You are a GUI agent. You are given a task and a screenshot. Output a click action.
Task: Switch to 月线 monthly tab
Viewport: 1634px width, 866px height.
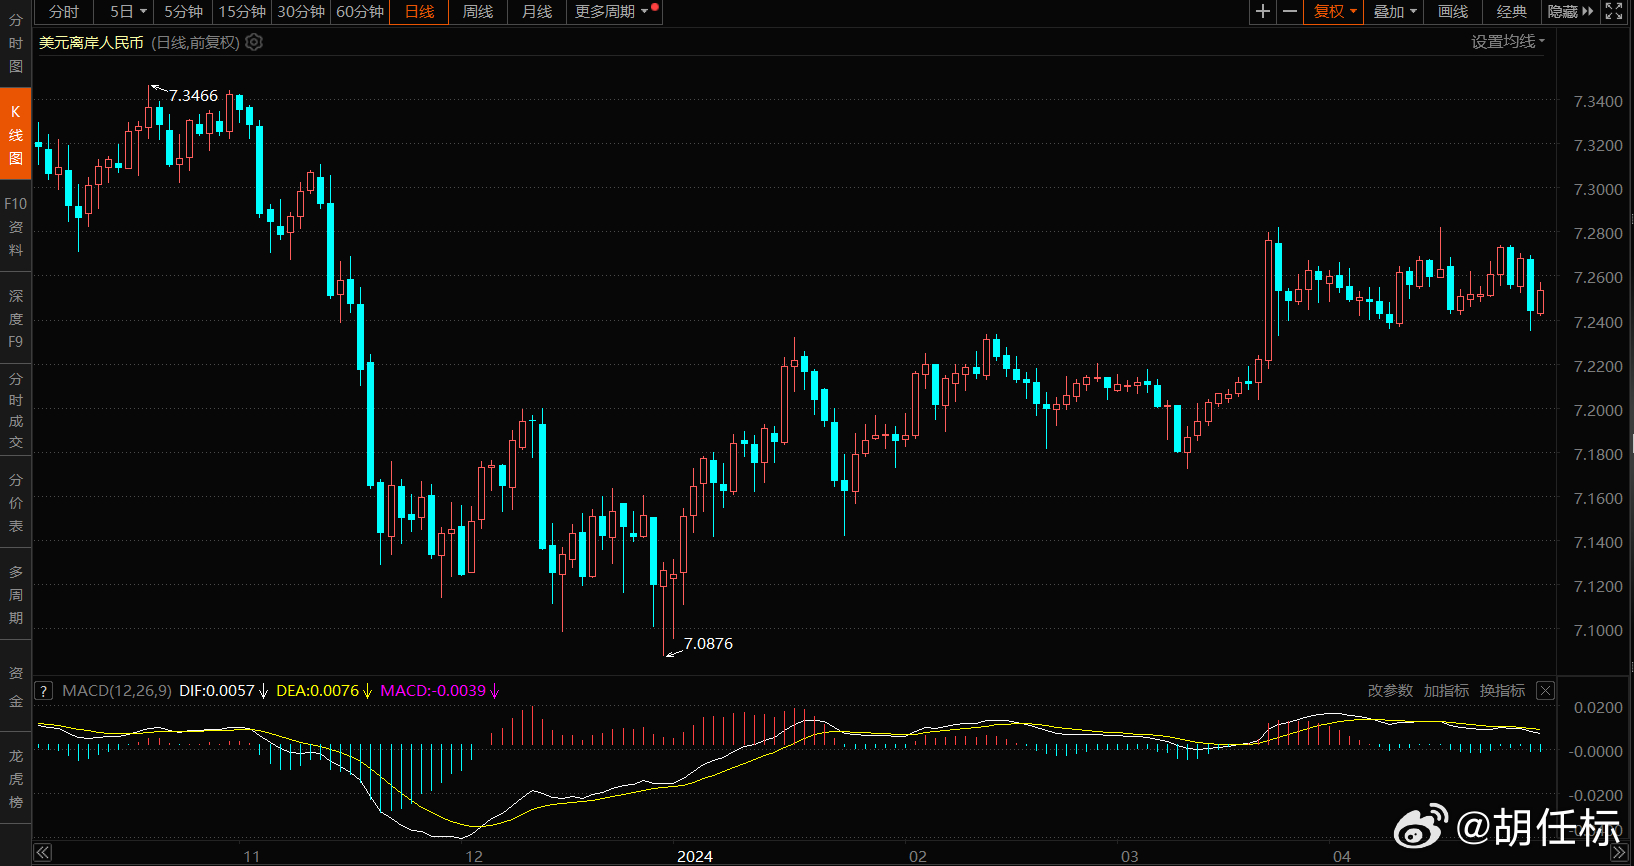coord(537,11)
